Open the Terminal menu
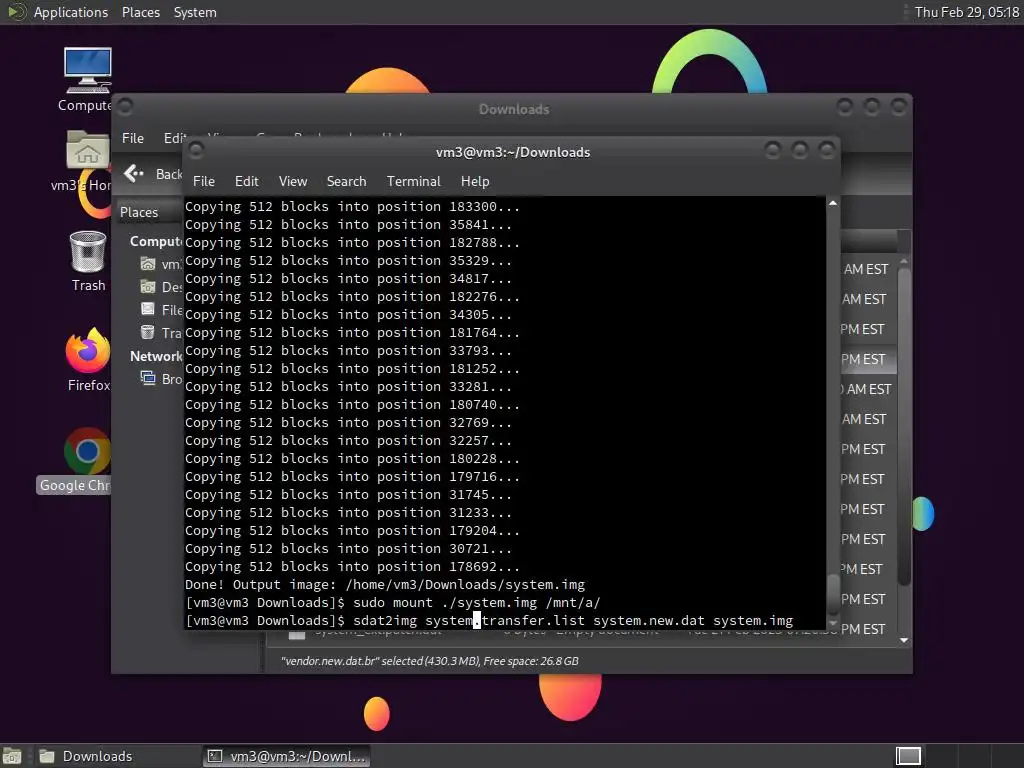 click(x=413, y=181)
